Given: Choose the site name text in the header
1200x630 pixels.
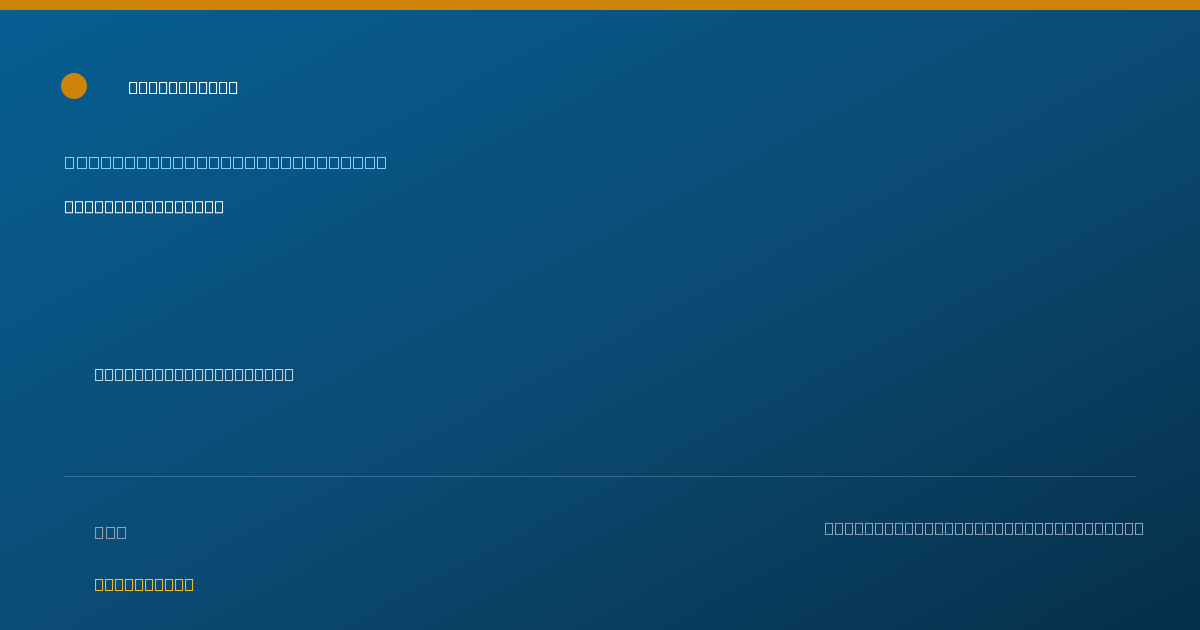Looking at the screenshot, I should coord(183,87).
